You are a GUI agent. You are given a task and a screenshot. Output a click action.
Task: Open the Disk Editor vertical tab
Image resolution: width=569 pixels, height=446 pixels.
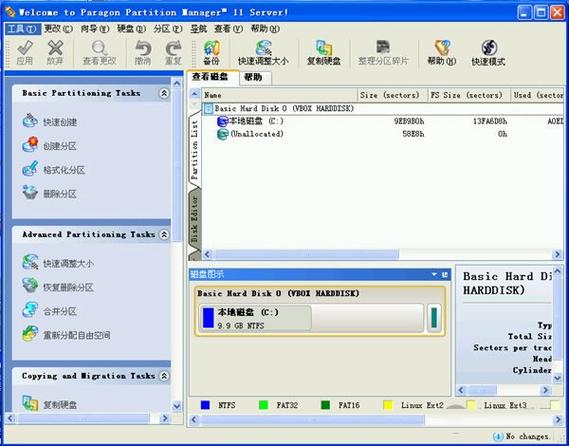195,220
